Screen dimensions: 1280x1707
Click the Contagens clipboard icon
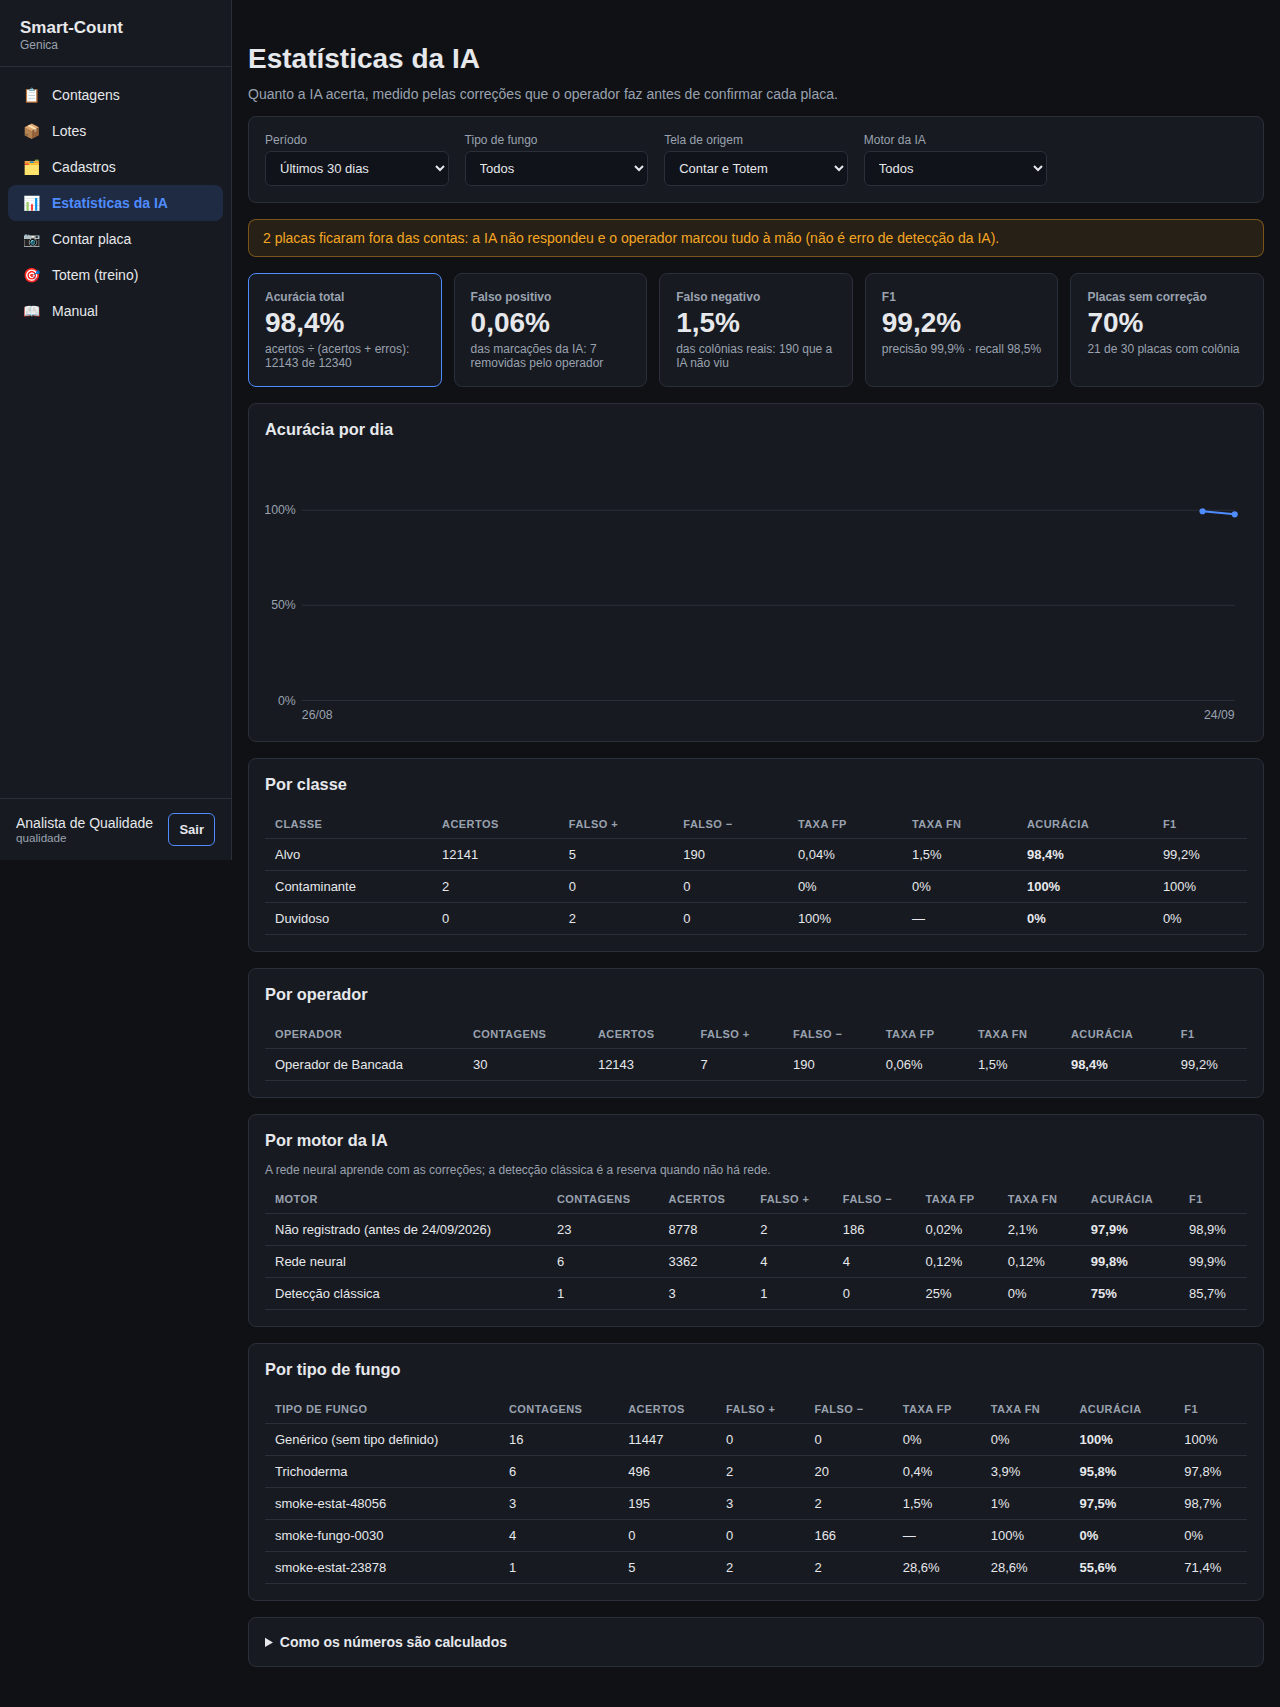(32, 95)
